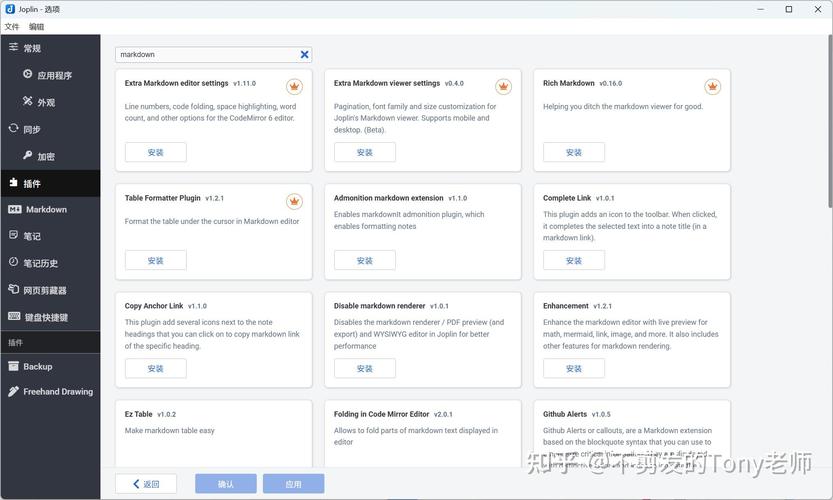Screen dimensions: 833x500
Task: Click the 确认 confirm button
Action: pyautogui.click(x=226, y=484)
